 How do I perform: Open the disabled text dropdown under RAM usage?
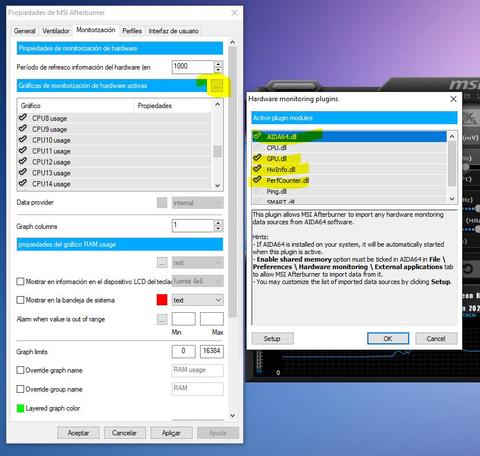point(198,263)
